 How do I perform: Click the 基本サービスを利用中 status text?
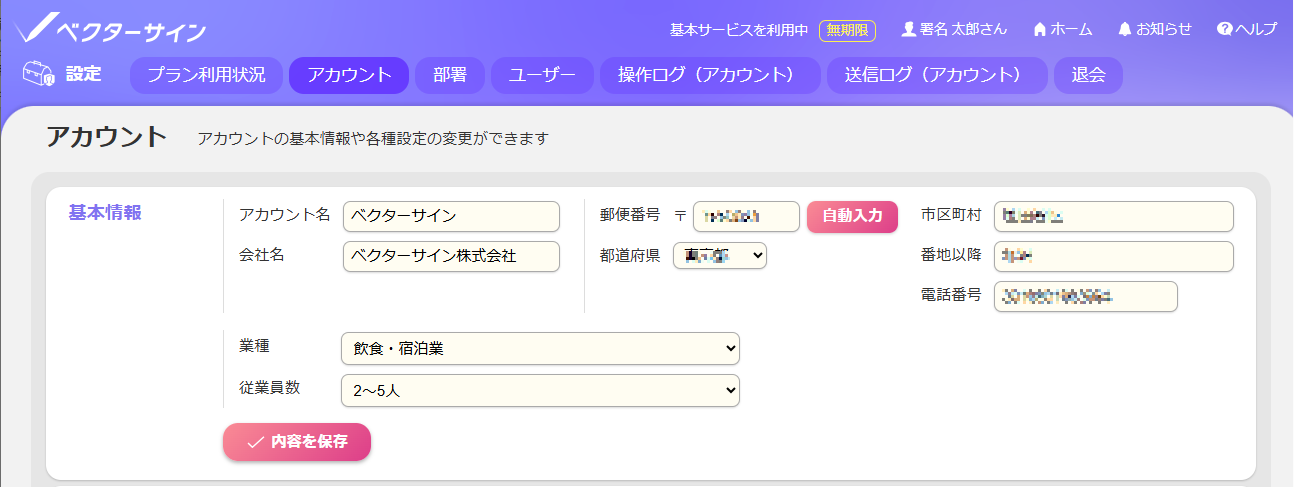coord(739,30)
